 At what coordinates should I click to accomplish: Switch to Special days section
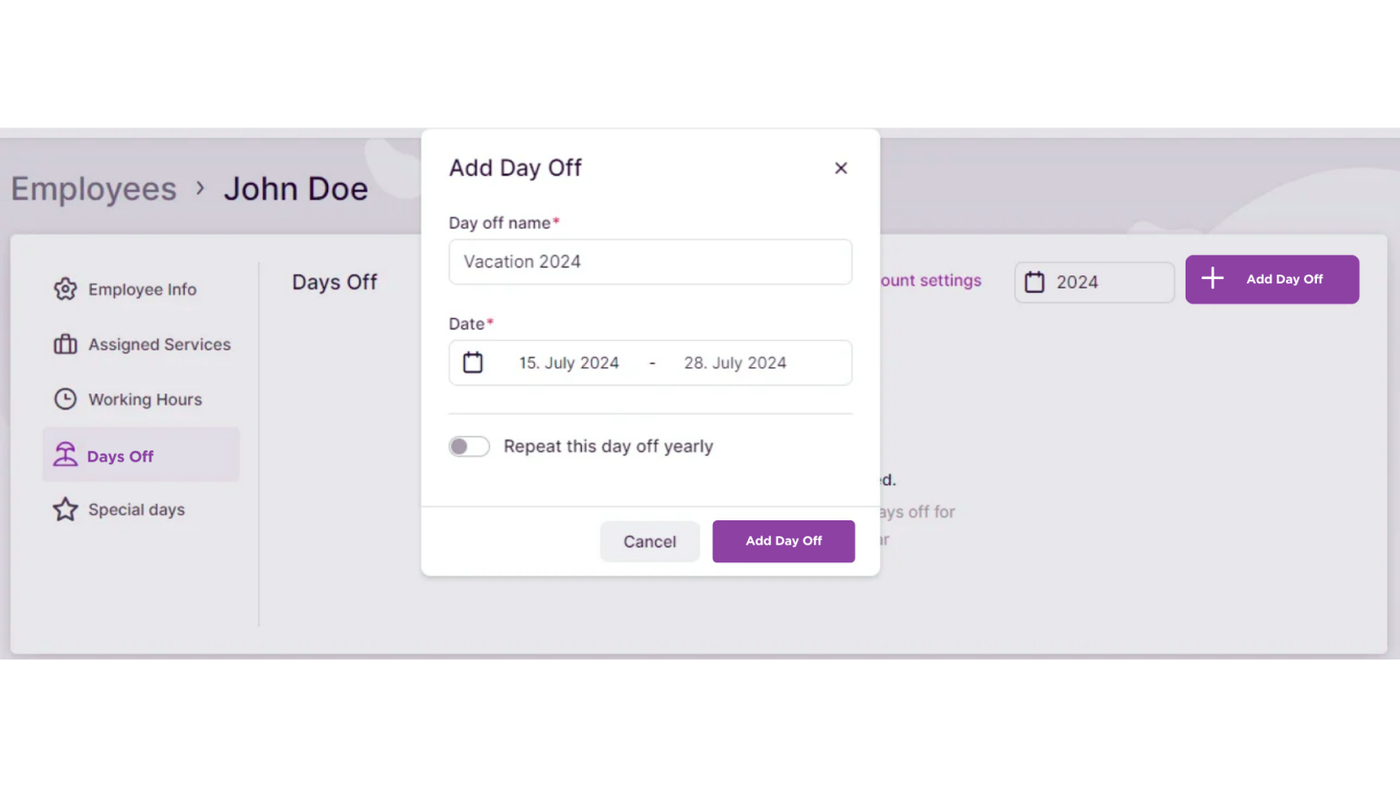click(136, 509)
